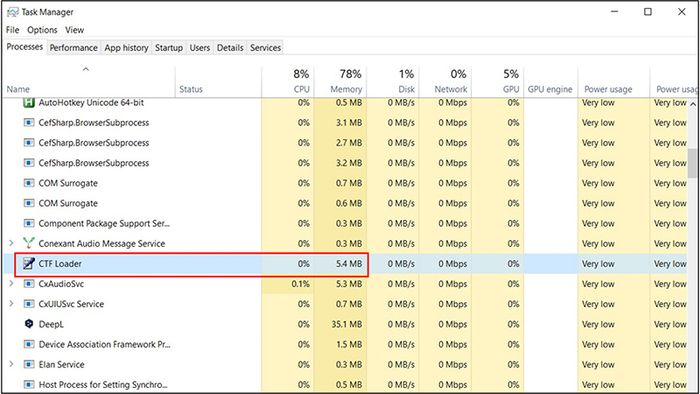Expand the Elan Service group
This screenshot has height=394, width=700.
11,365
